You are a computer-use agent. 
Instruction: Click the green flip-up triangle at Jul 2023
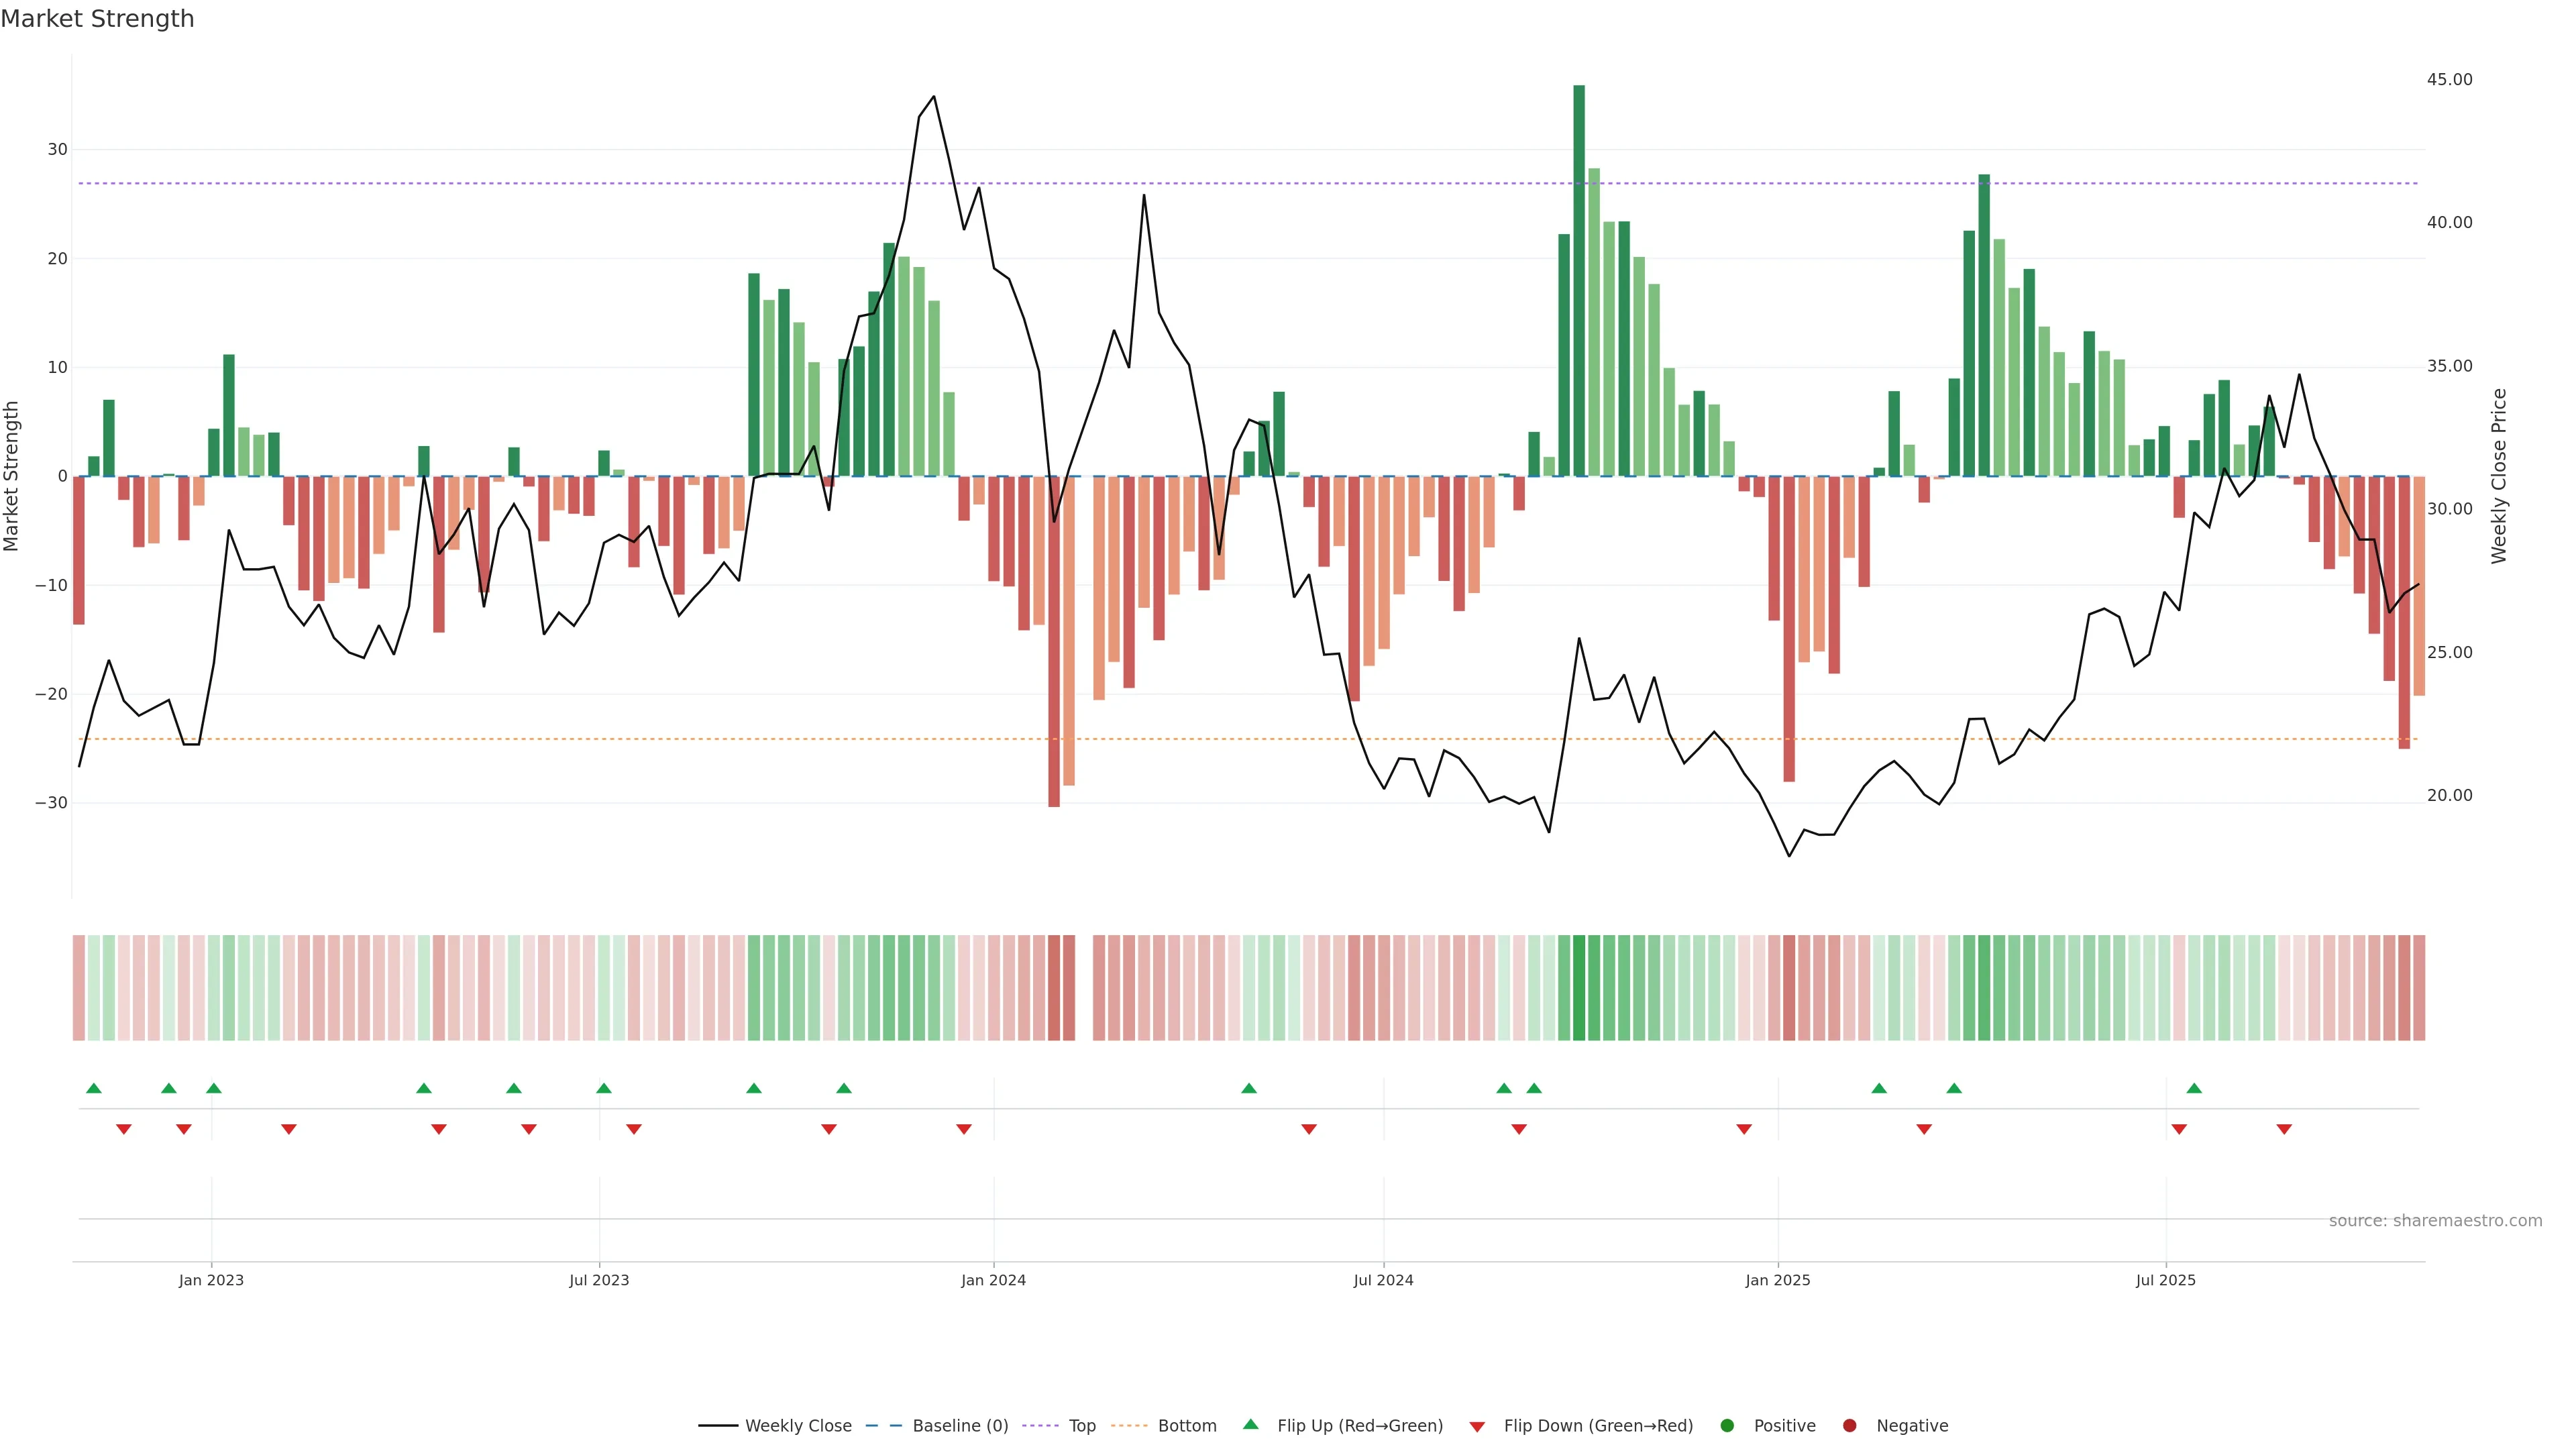[603, 1088]
